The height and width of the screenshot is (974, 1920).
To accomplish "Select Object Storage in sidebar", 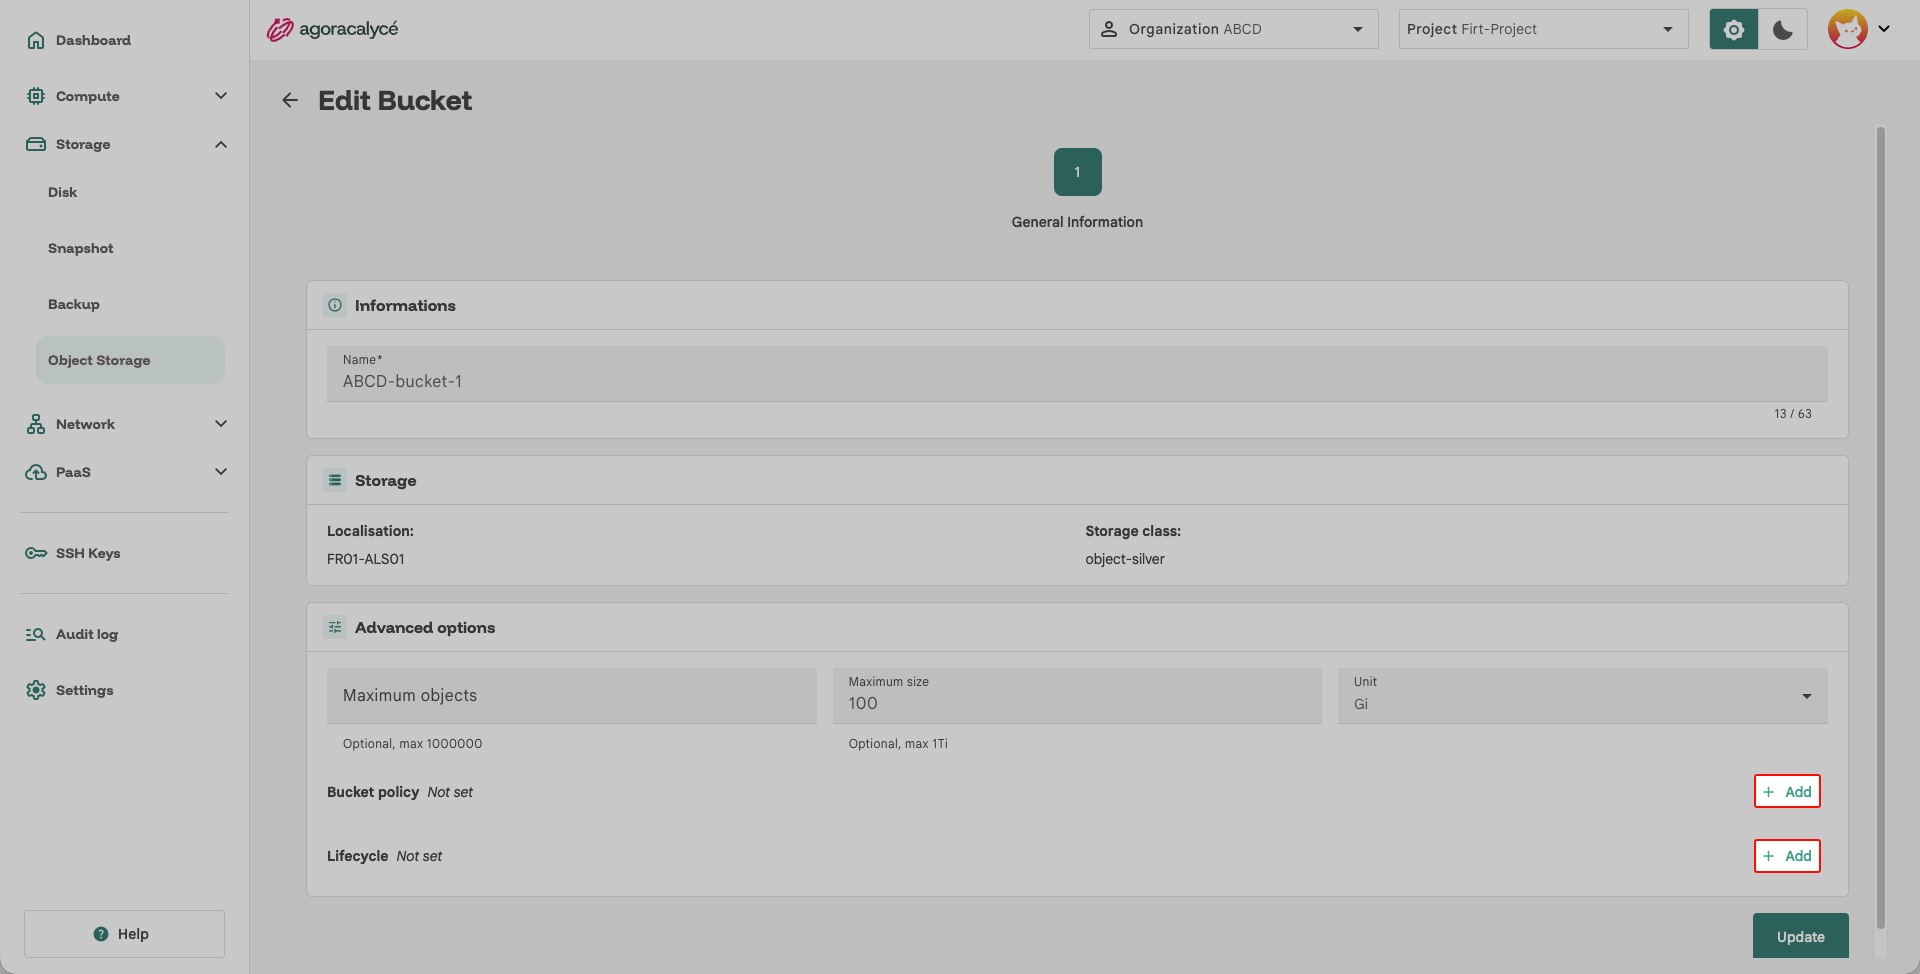I will tap(130, 360).
